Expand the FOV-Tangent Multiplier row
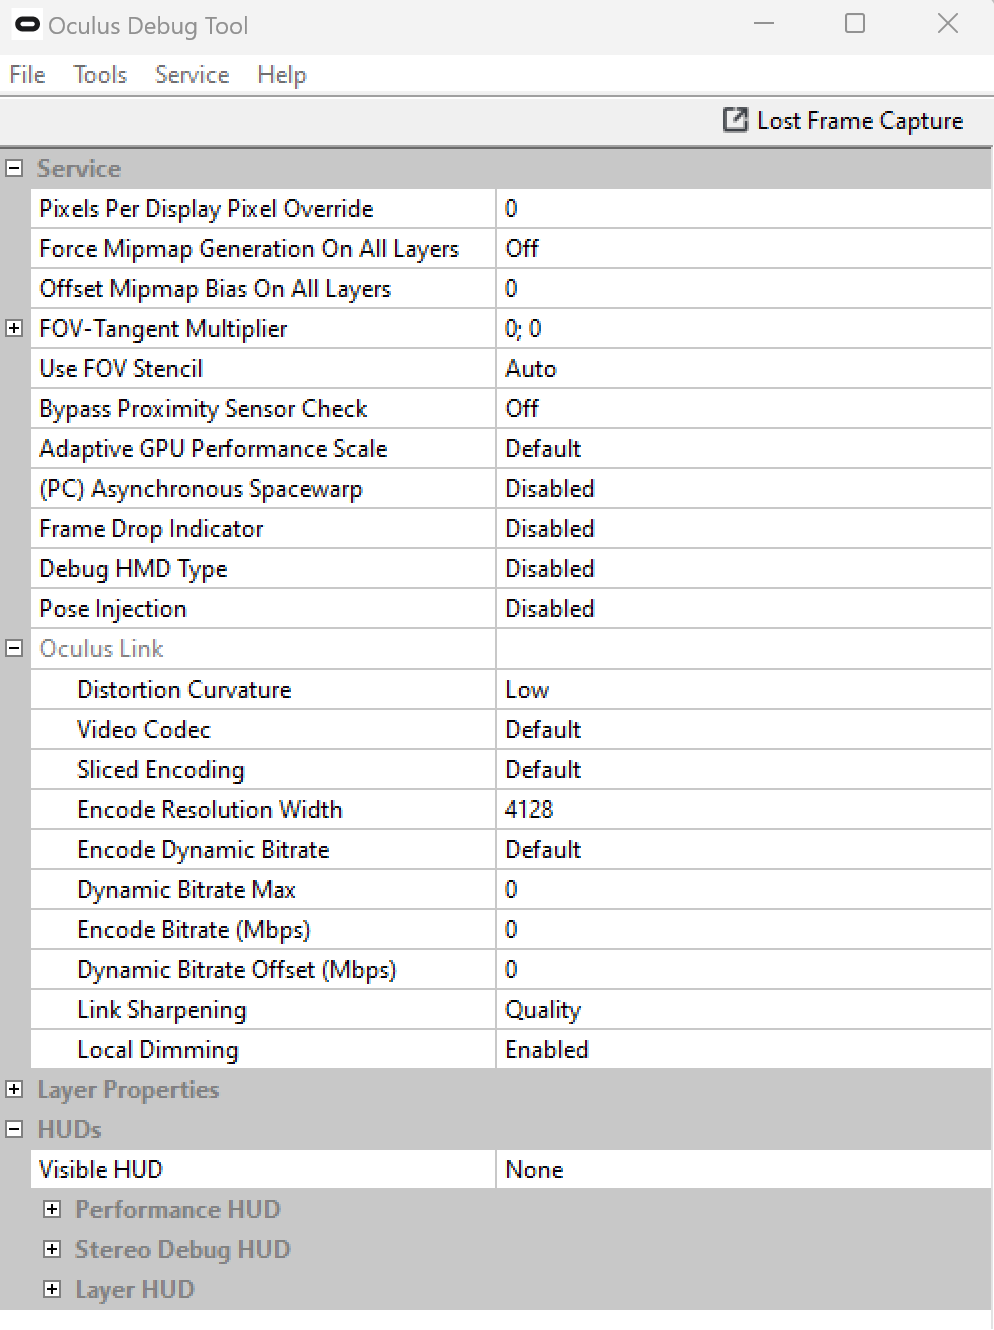 pos(14,328)
